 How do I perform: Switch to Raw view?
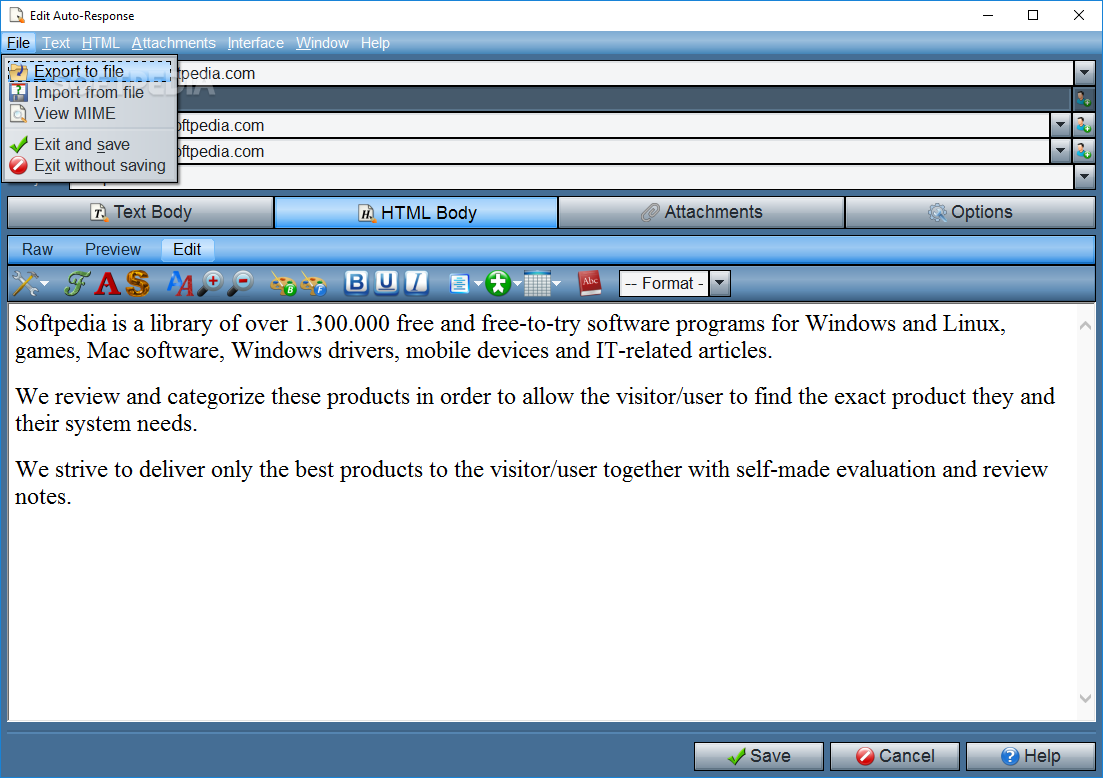coord(37,250)
